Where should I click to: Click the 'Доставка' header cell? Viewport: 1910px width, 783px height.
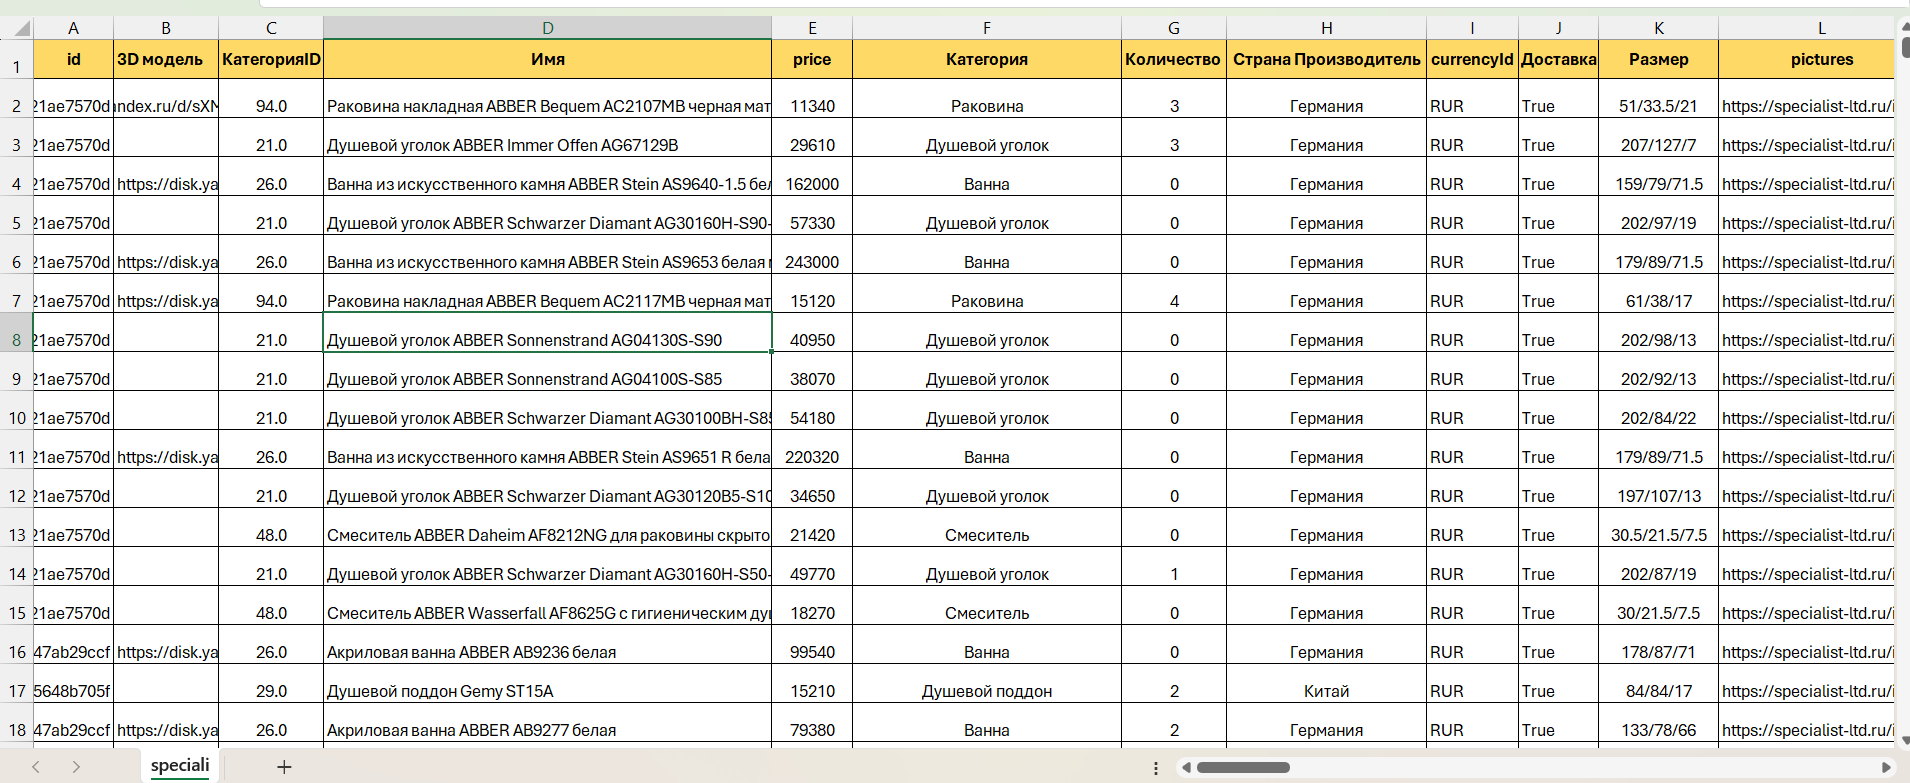point(1558,59)
